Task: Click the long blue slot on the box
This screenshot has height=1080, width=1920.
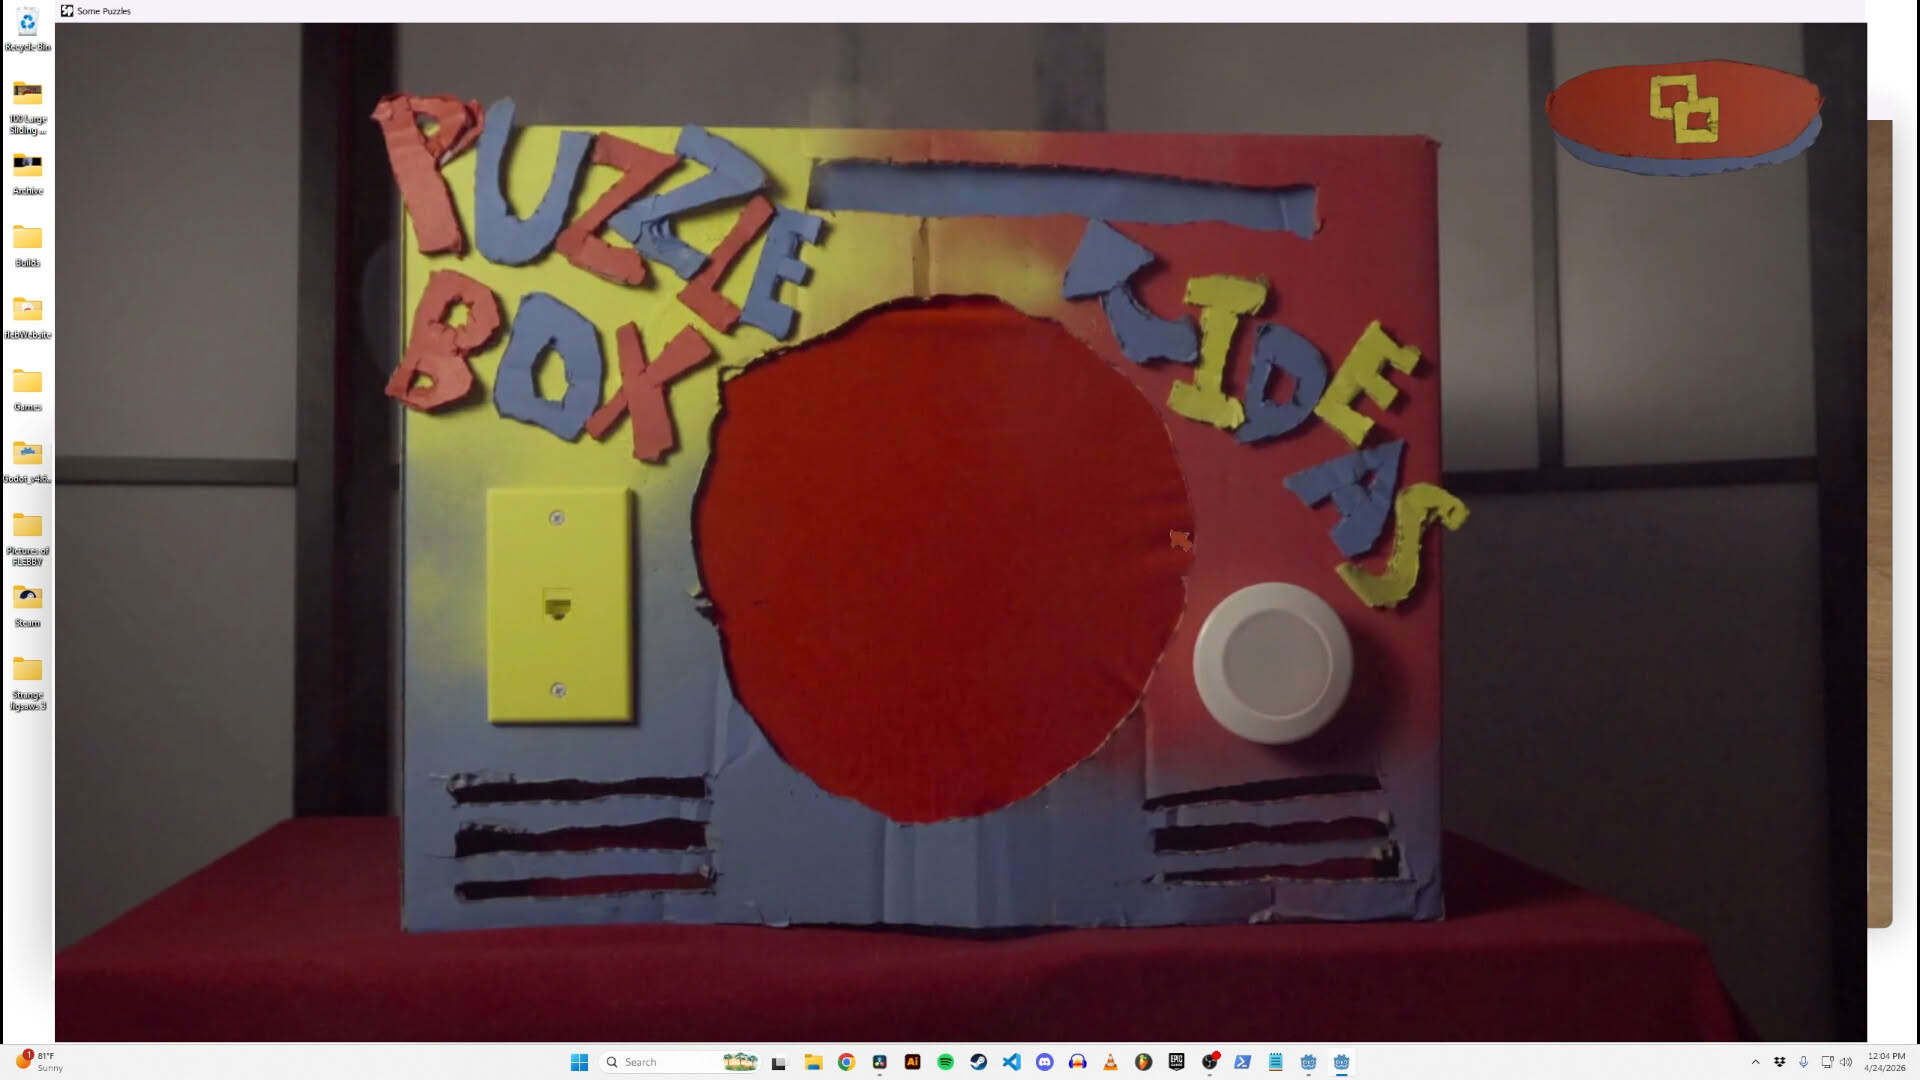Action: click(1063, 197)
